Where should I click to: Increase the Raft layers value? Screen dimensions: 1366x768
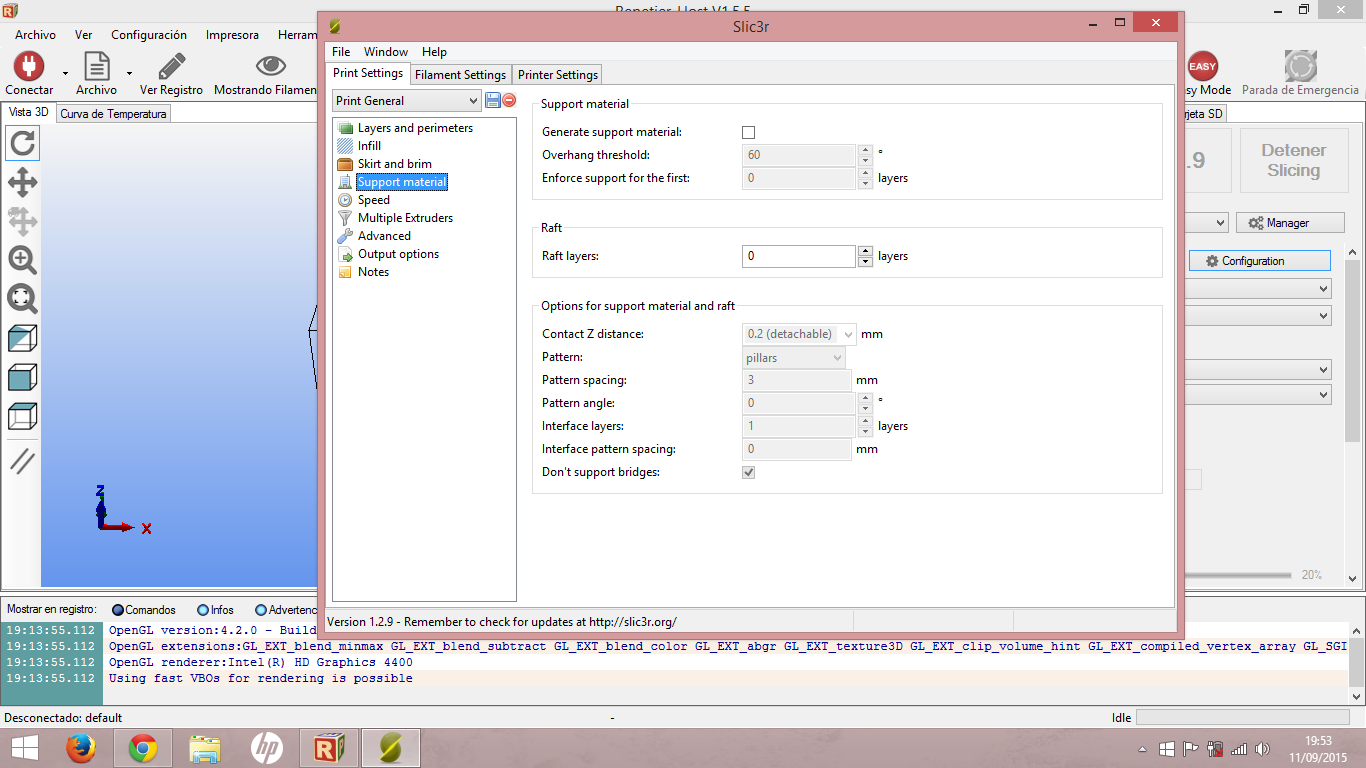tap(865, 251)
